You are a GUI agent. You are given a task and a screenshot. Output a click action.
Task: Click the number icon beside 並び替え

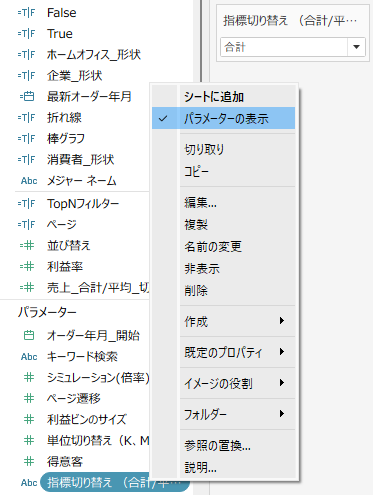point(27,246)
